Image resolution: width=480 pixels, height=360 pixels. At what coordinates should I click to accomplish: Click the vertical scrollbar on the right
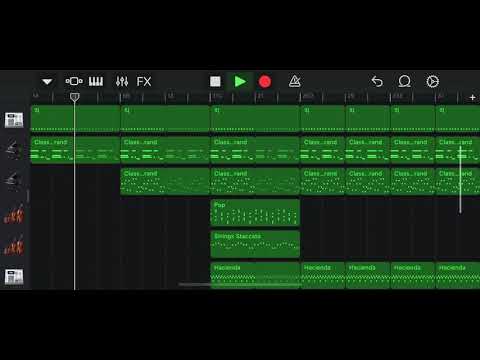tap(460, 179)
